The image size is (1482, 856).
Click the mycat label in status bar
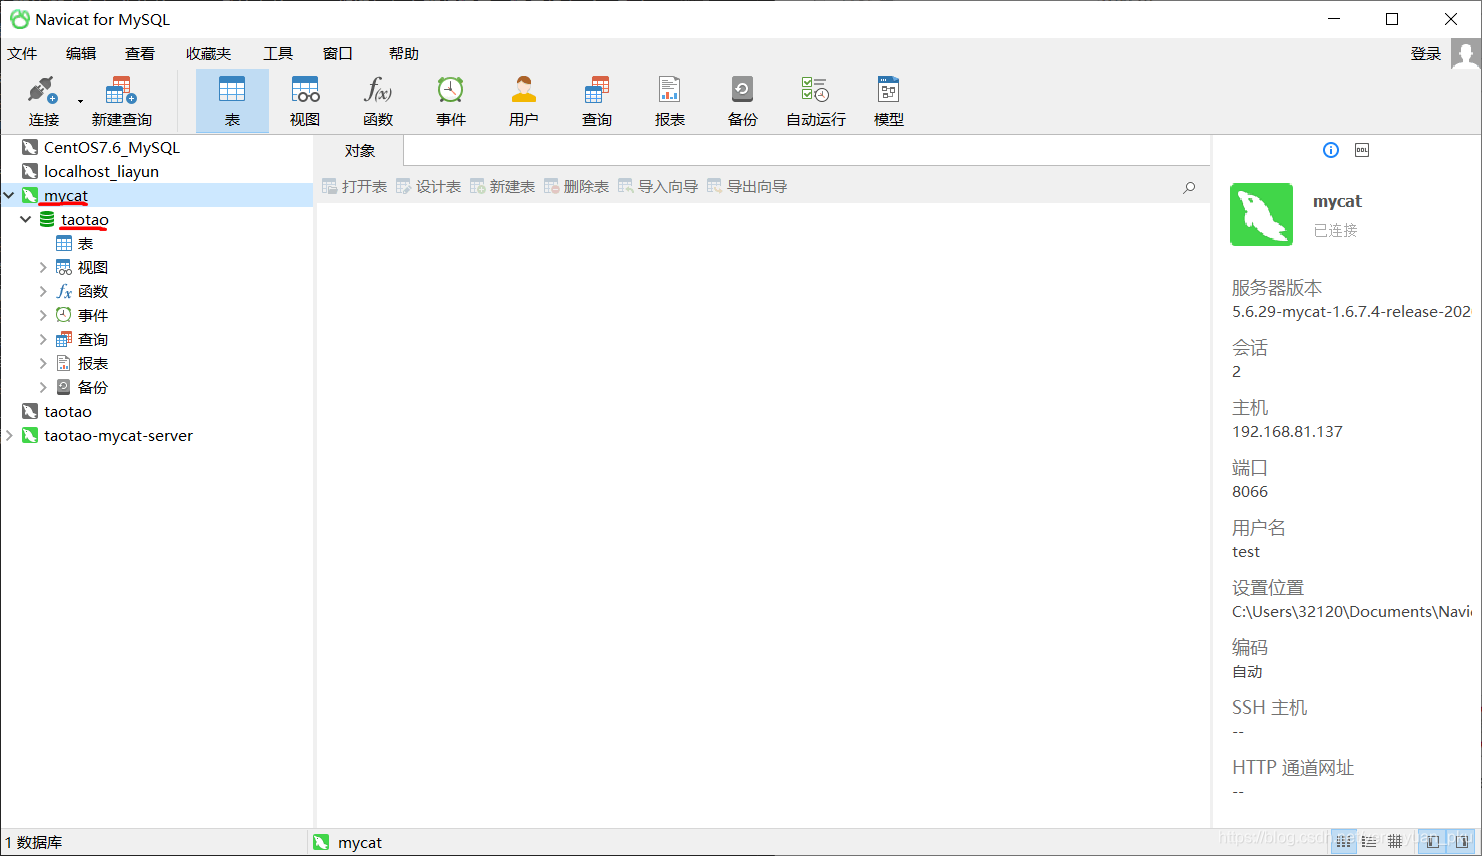tap(360, 843)
